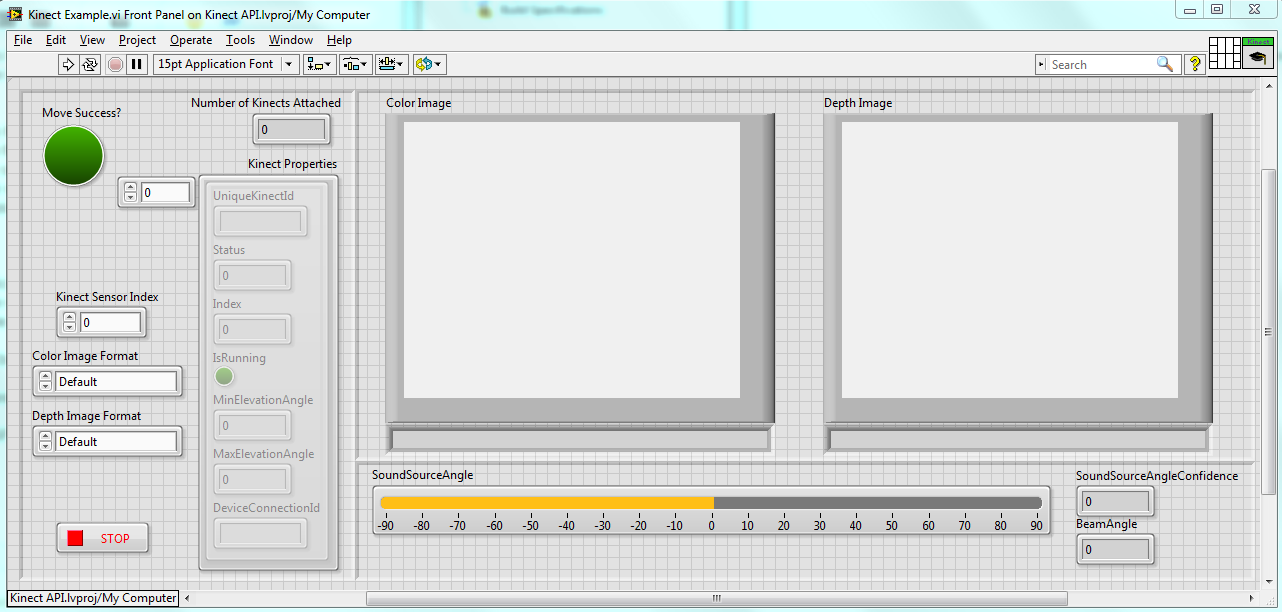Open Context Help with the question mark icon
Image resolution: width=1282 pixels, height=612 pixels.
pos(1196,64)
